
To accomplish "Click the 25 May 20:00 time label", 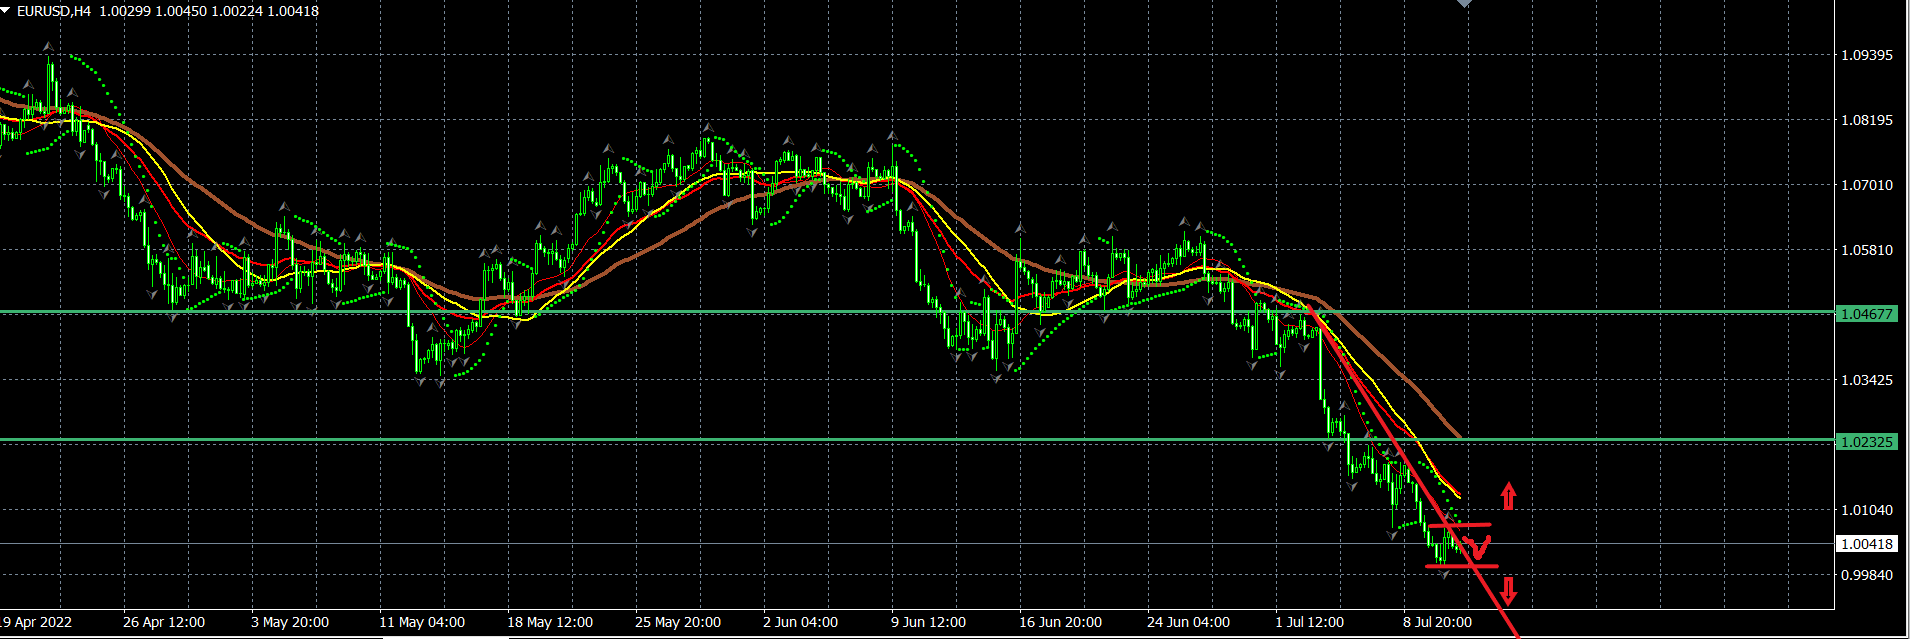I will tap(678, 622).
